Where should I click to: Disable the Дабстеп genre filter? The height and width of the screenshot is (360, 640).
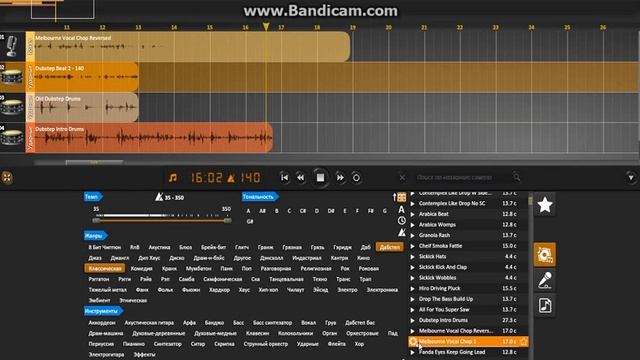pos(389,247)
